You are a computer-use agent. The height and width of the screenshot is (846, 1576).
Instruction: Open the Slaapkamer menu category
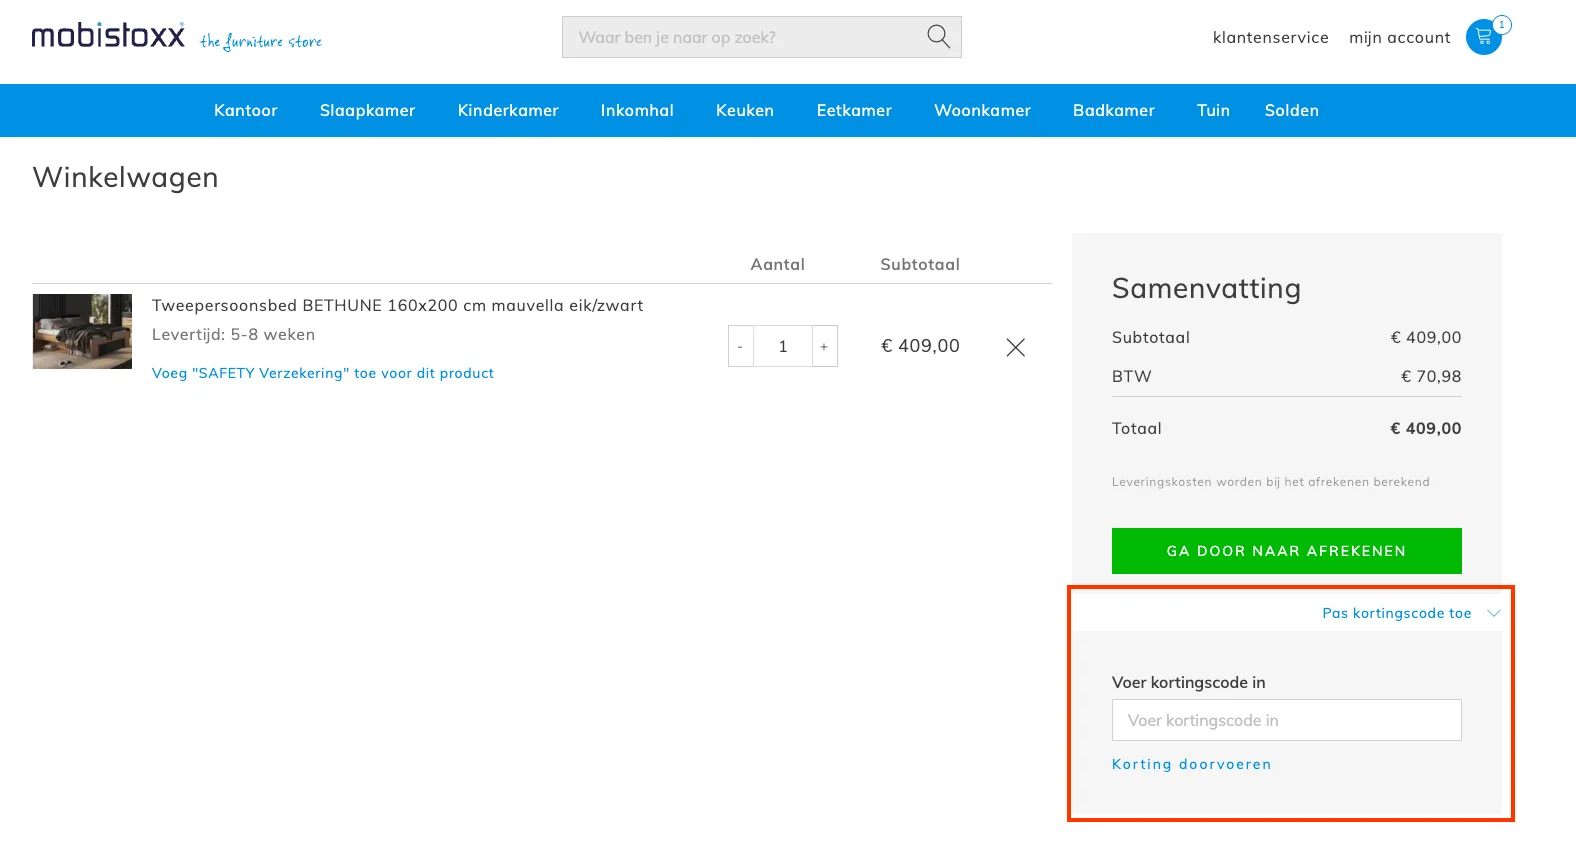tap(367, 110)
